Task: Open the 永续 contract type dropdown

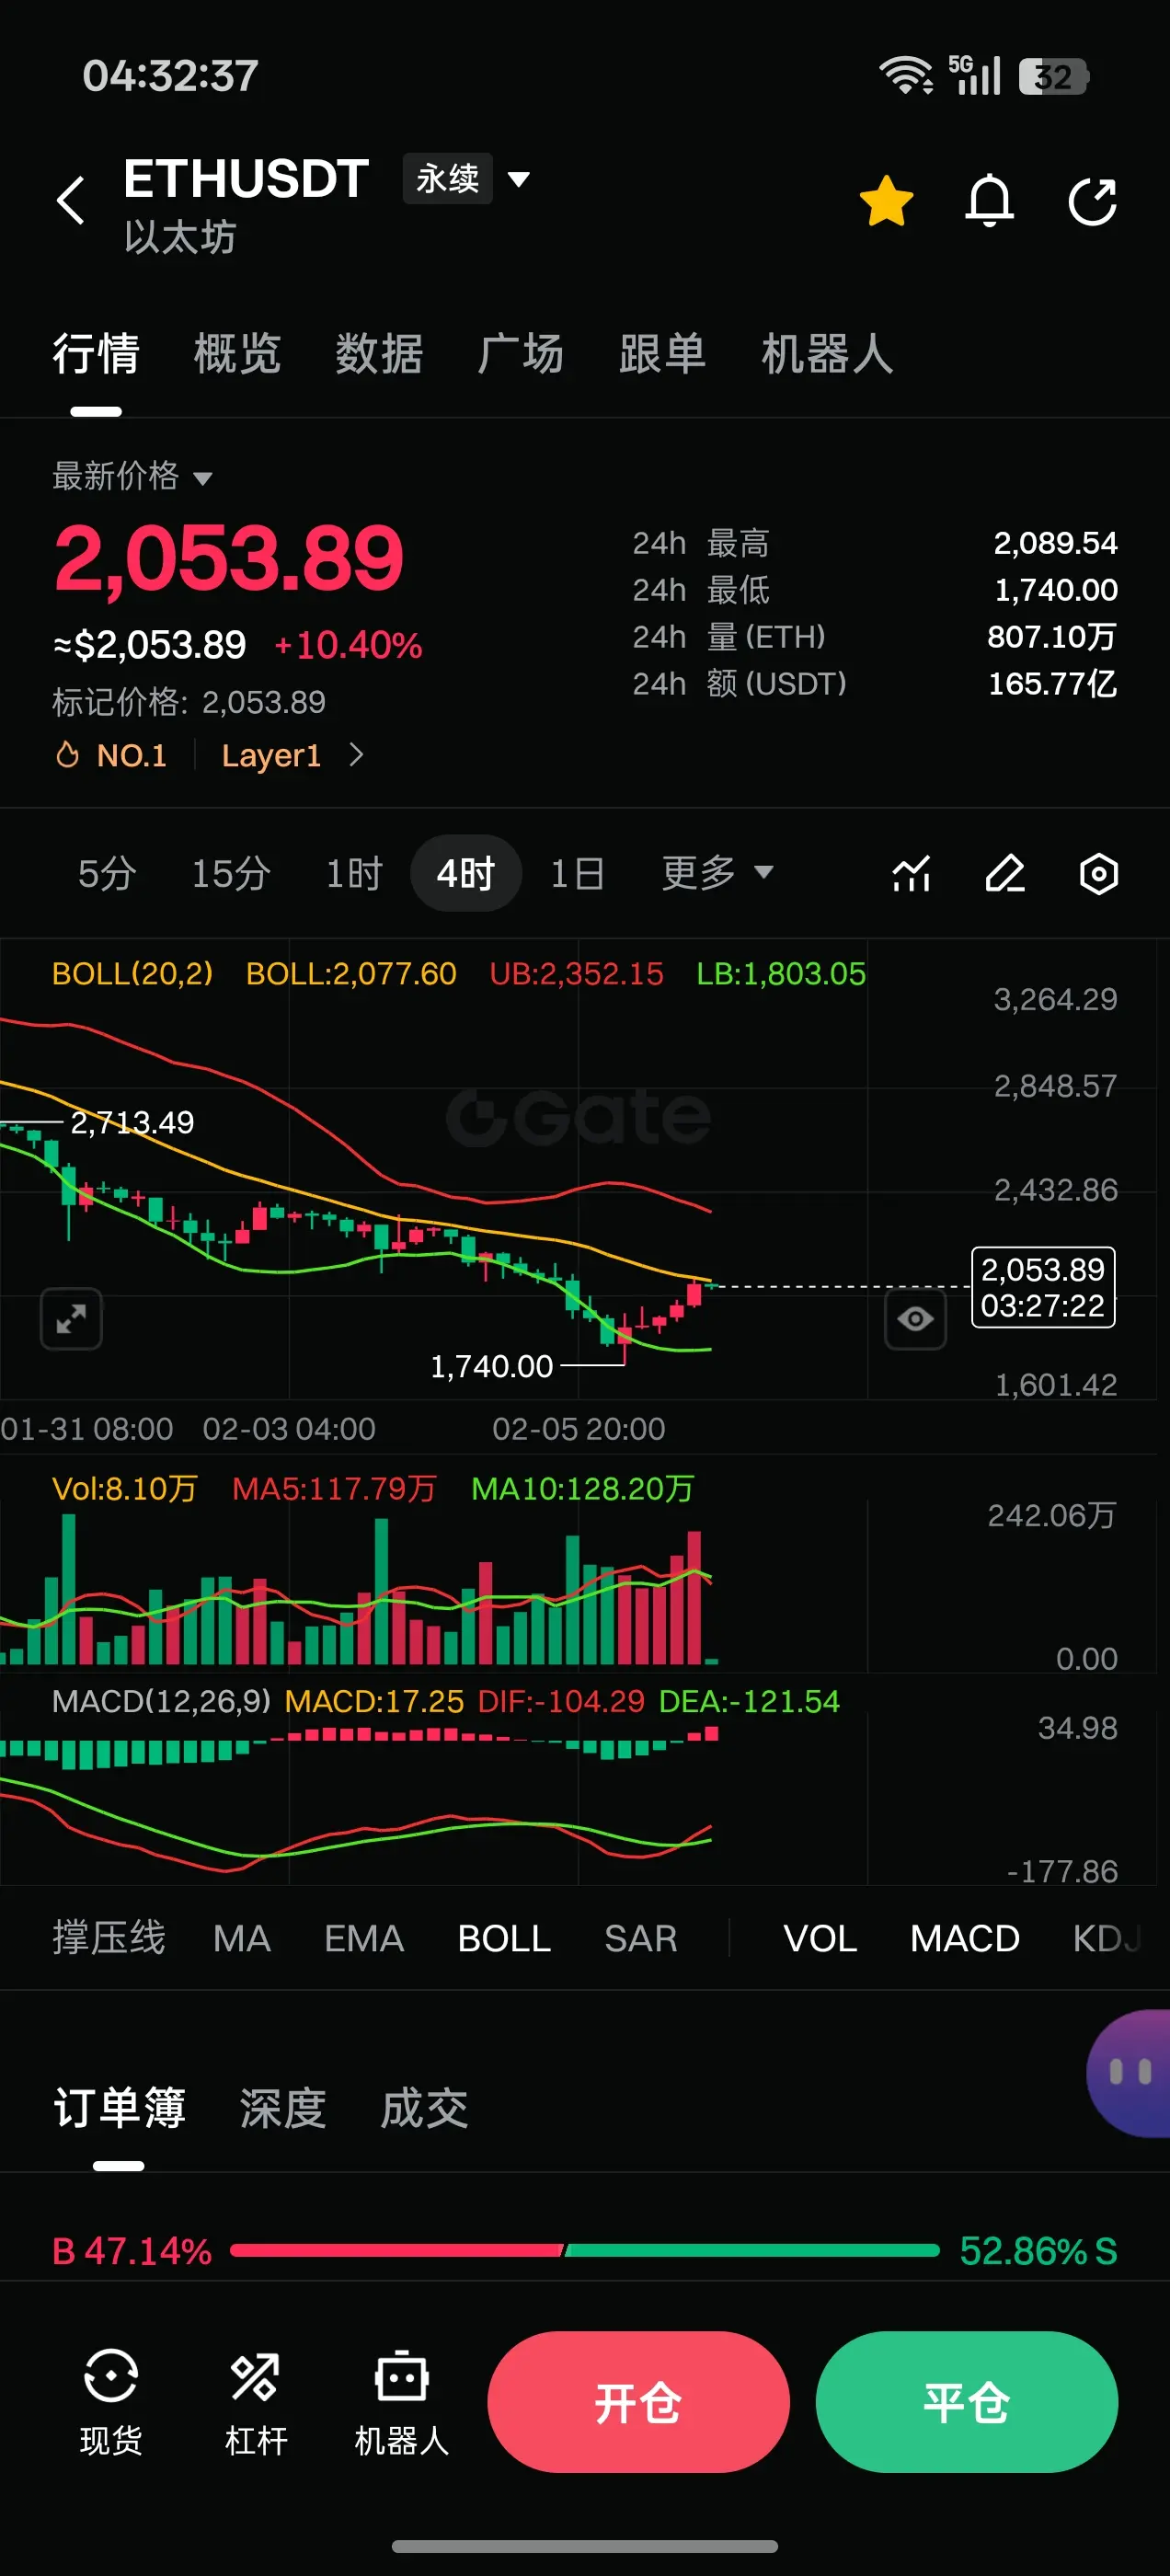Action: [466, 179]
